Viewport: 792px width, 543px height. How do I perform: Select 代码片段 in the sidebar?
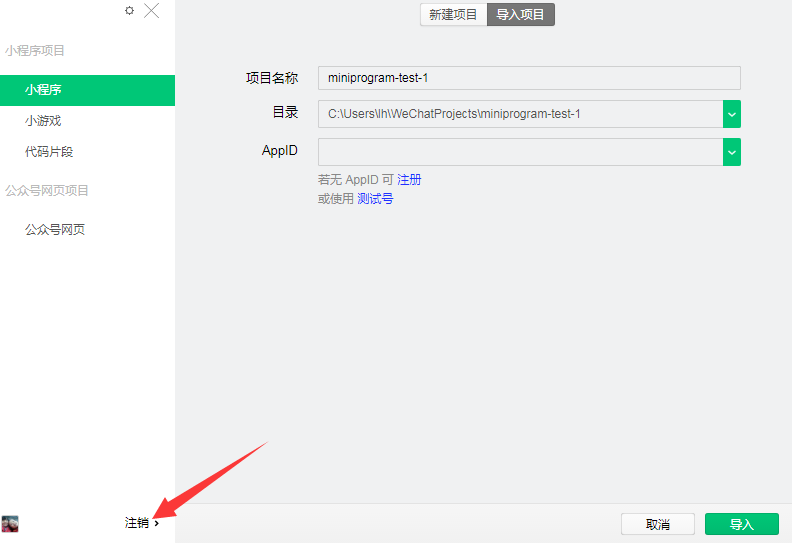click(49, 152)
